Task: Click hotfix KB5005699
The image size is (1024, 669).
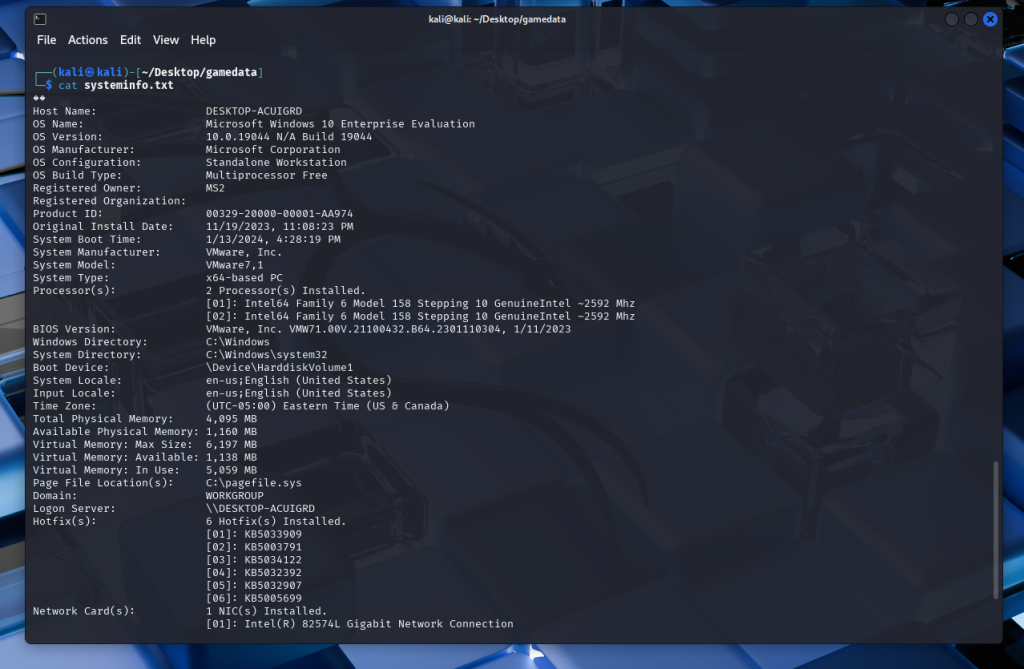Action: (273, 598)
